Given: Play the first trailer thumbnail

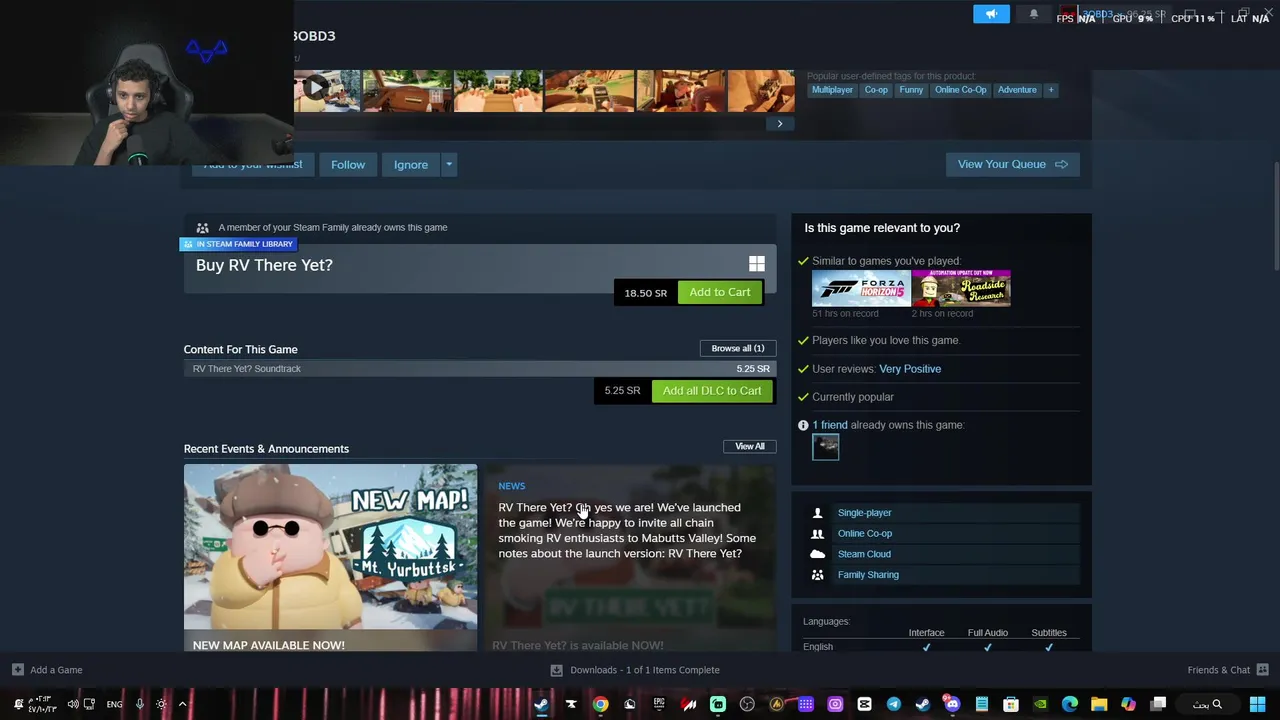Looking at the screenshot, I should (x=327, y=91).
